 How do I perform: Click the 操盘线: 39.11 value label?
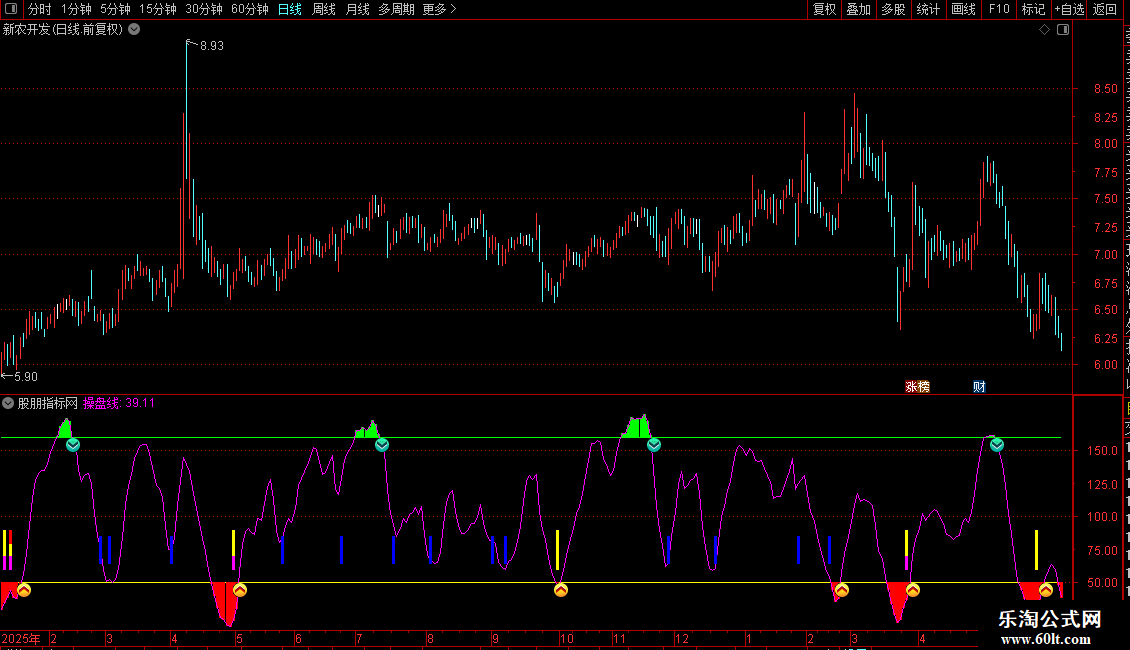(x=119, y=404)
